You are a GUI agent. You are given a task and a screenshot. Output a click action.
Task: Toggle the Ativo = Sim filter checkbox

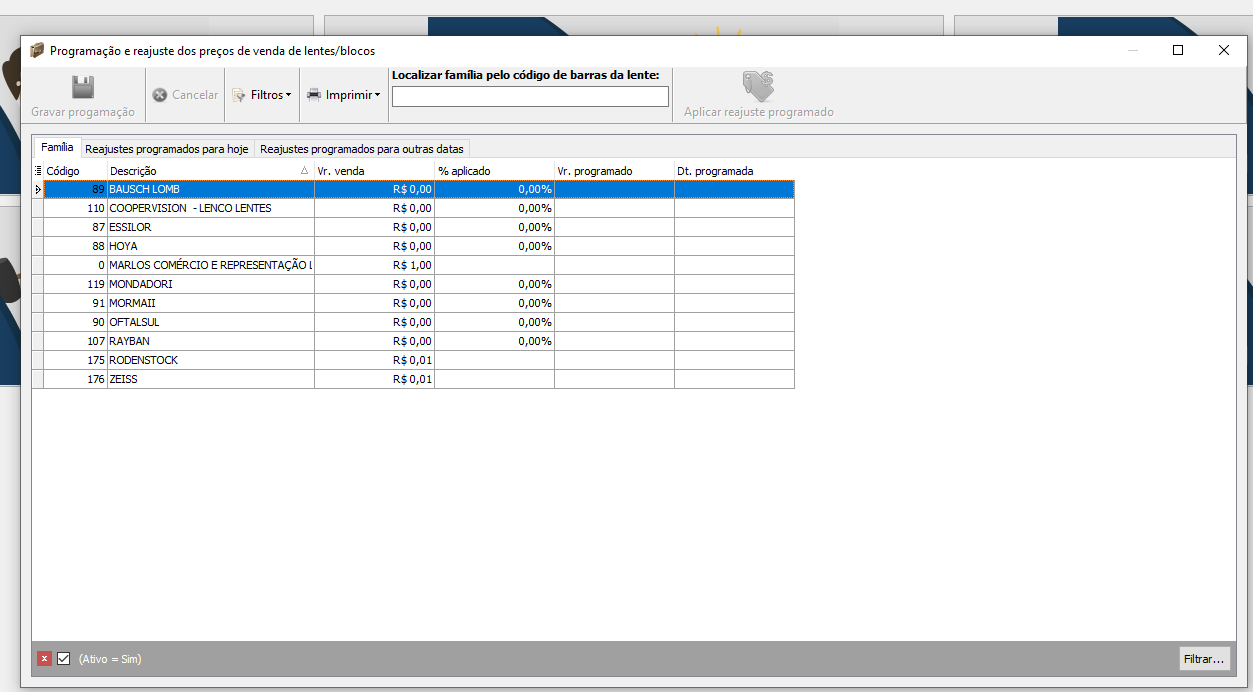click(x=64, y=659)
